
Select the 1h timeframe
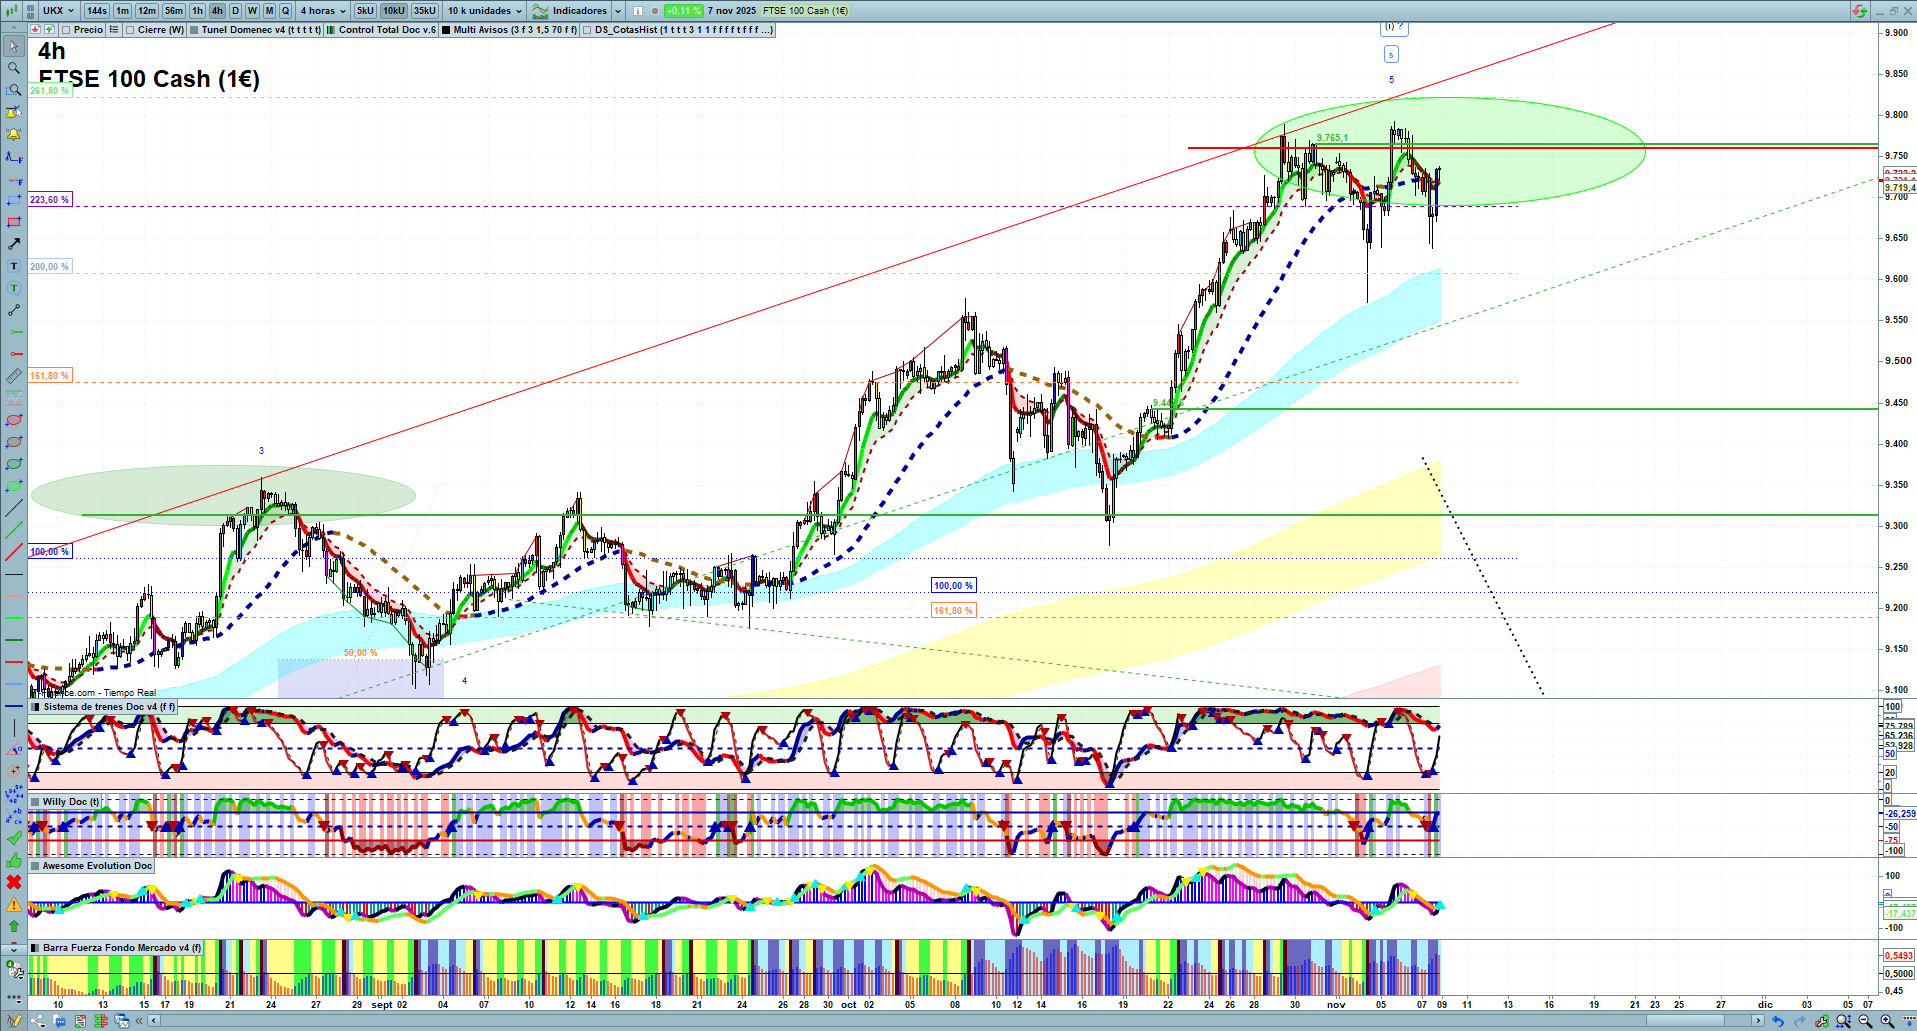[198, 11]
